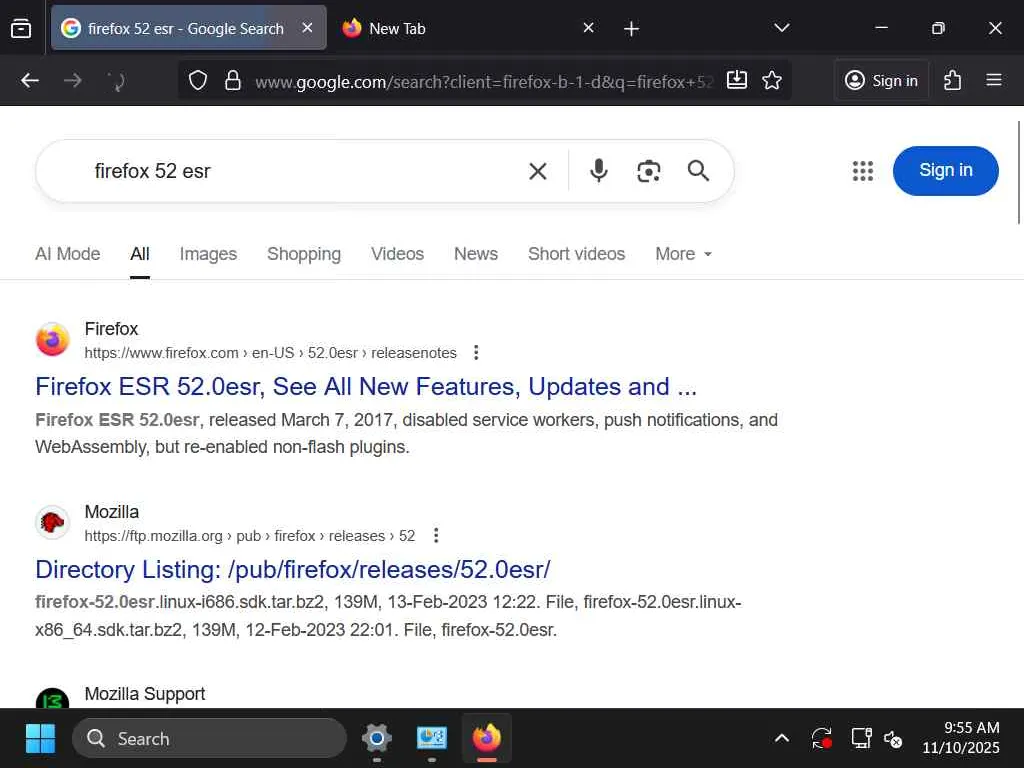Screen dimensions: 1024x768
Task: Open taskbar clock and date
Action: click(x=961, y=738)
